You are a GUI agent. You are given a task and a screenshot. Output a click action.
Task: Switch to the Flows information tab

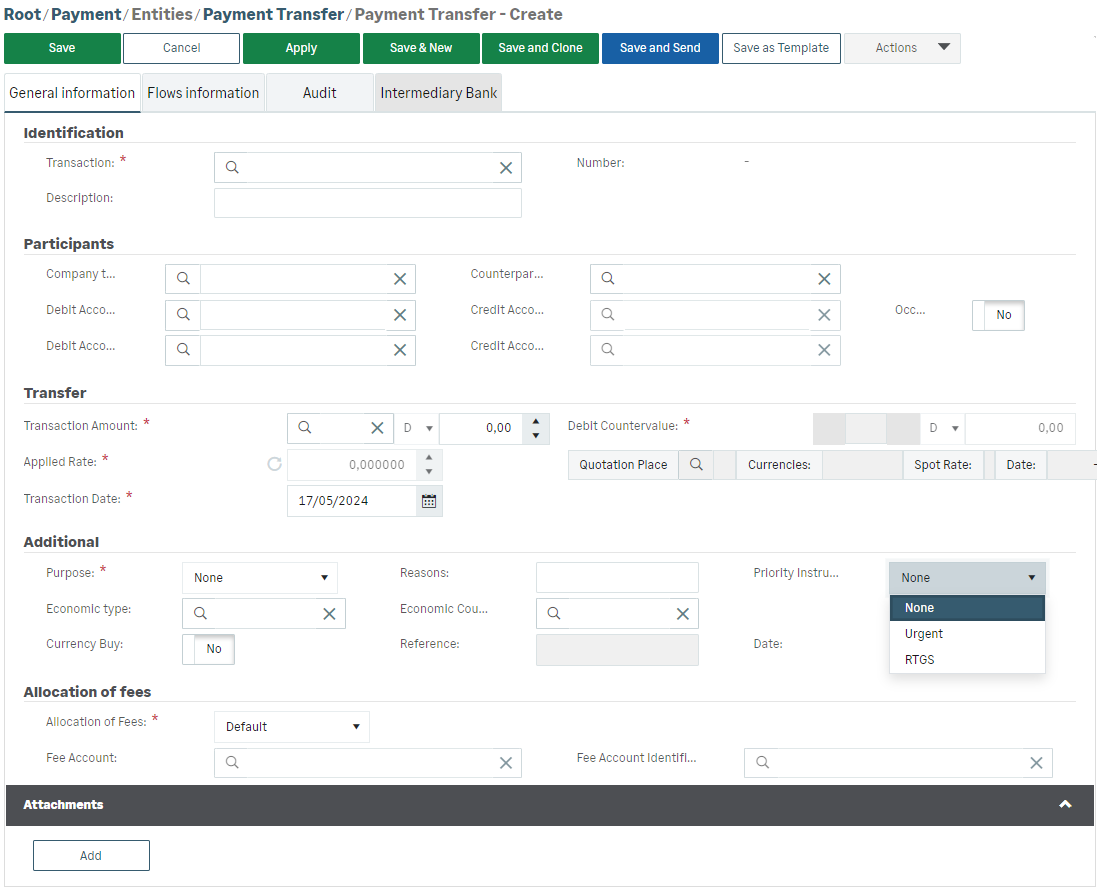[x=203, y=93]
